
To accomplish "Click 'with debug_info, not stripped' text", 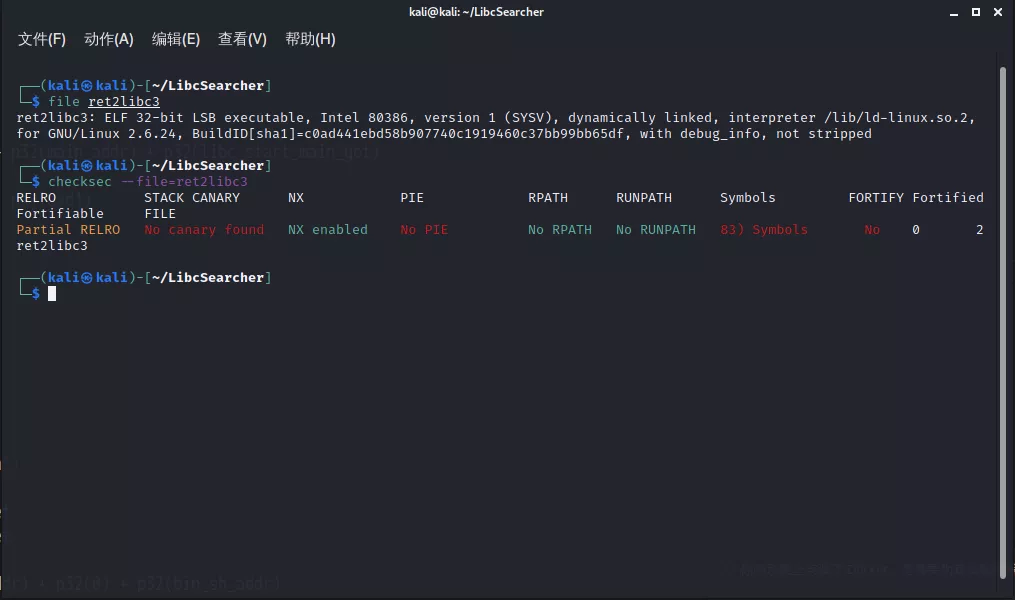I will 755,134.
